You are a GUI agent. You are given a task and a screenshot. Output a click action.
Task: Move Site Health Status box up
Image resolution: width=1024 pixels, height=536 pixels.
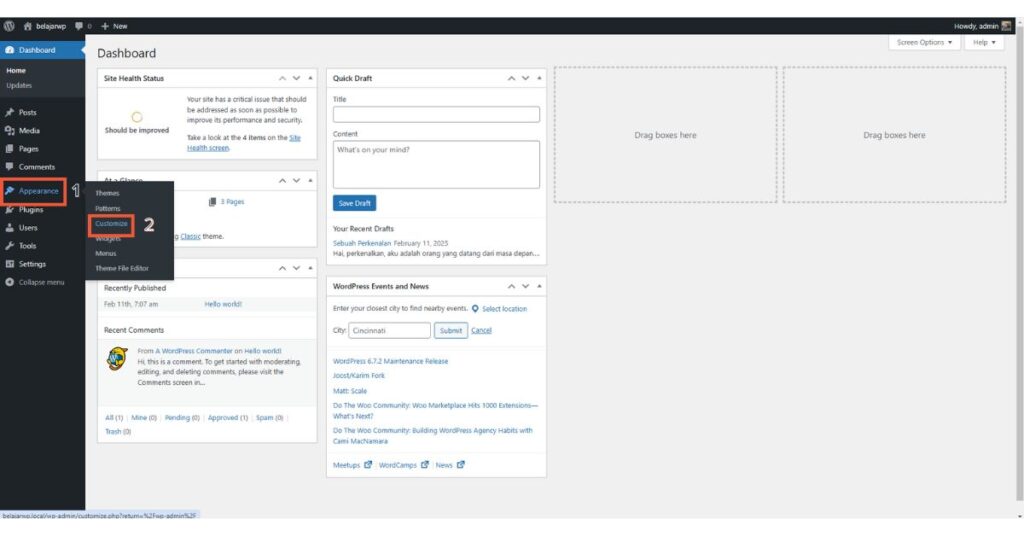(x=282, y=78)
